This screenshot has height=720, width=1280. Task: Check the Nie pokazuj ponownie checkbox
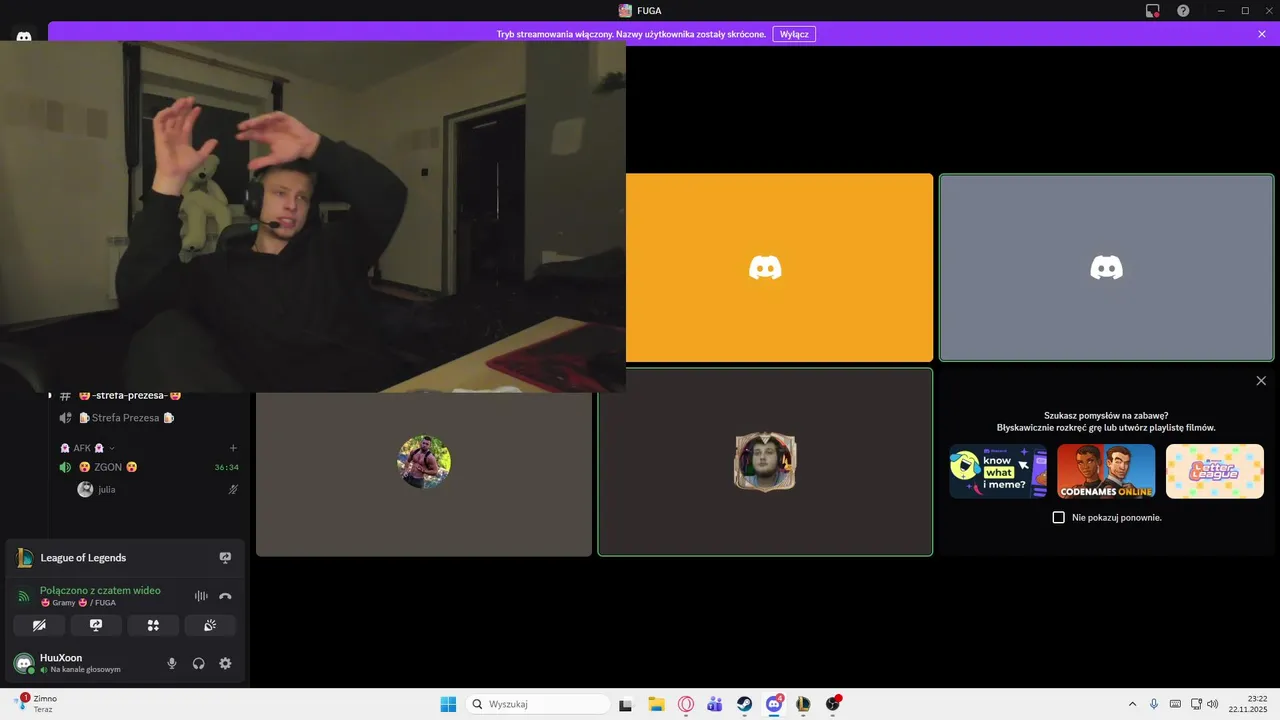pos(1059,517)
